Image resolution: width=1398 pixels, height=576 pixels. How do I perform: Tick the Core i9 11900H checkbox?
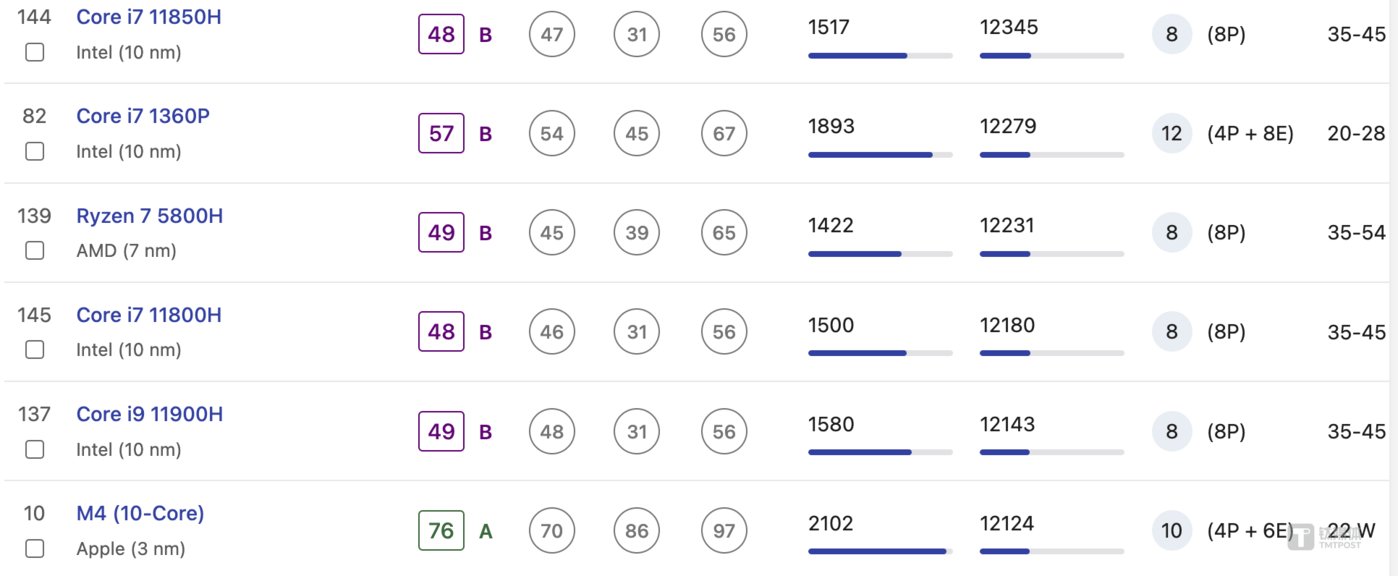(x=35, y=449)
